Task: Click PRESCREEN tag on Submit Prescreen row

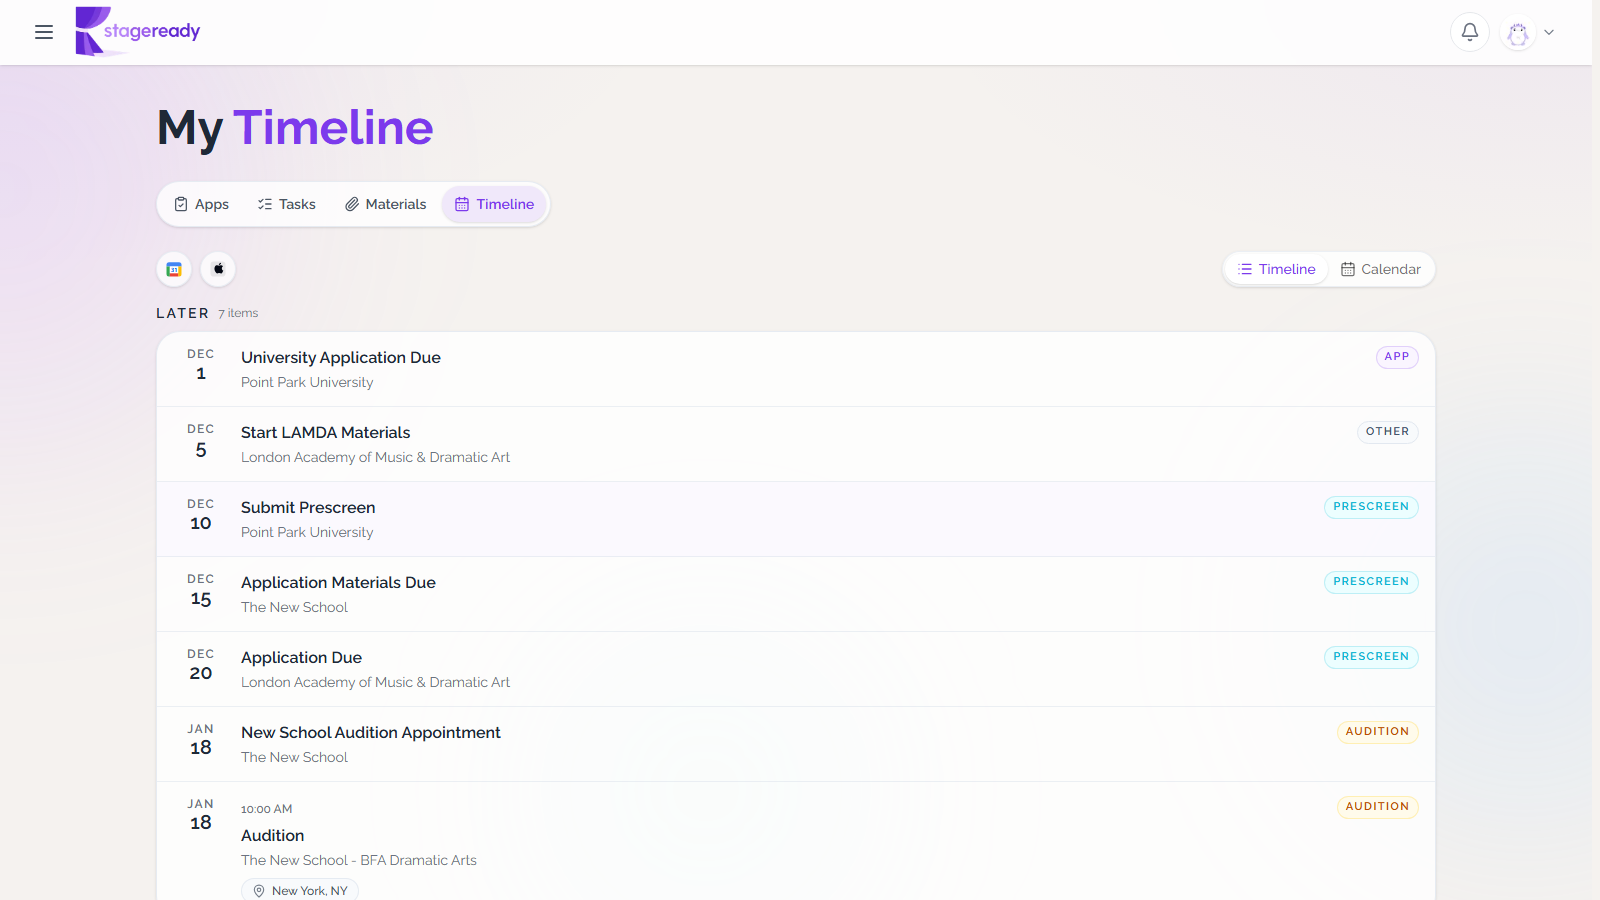Action: (x=1371, y=507)
